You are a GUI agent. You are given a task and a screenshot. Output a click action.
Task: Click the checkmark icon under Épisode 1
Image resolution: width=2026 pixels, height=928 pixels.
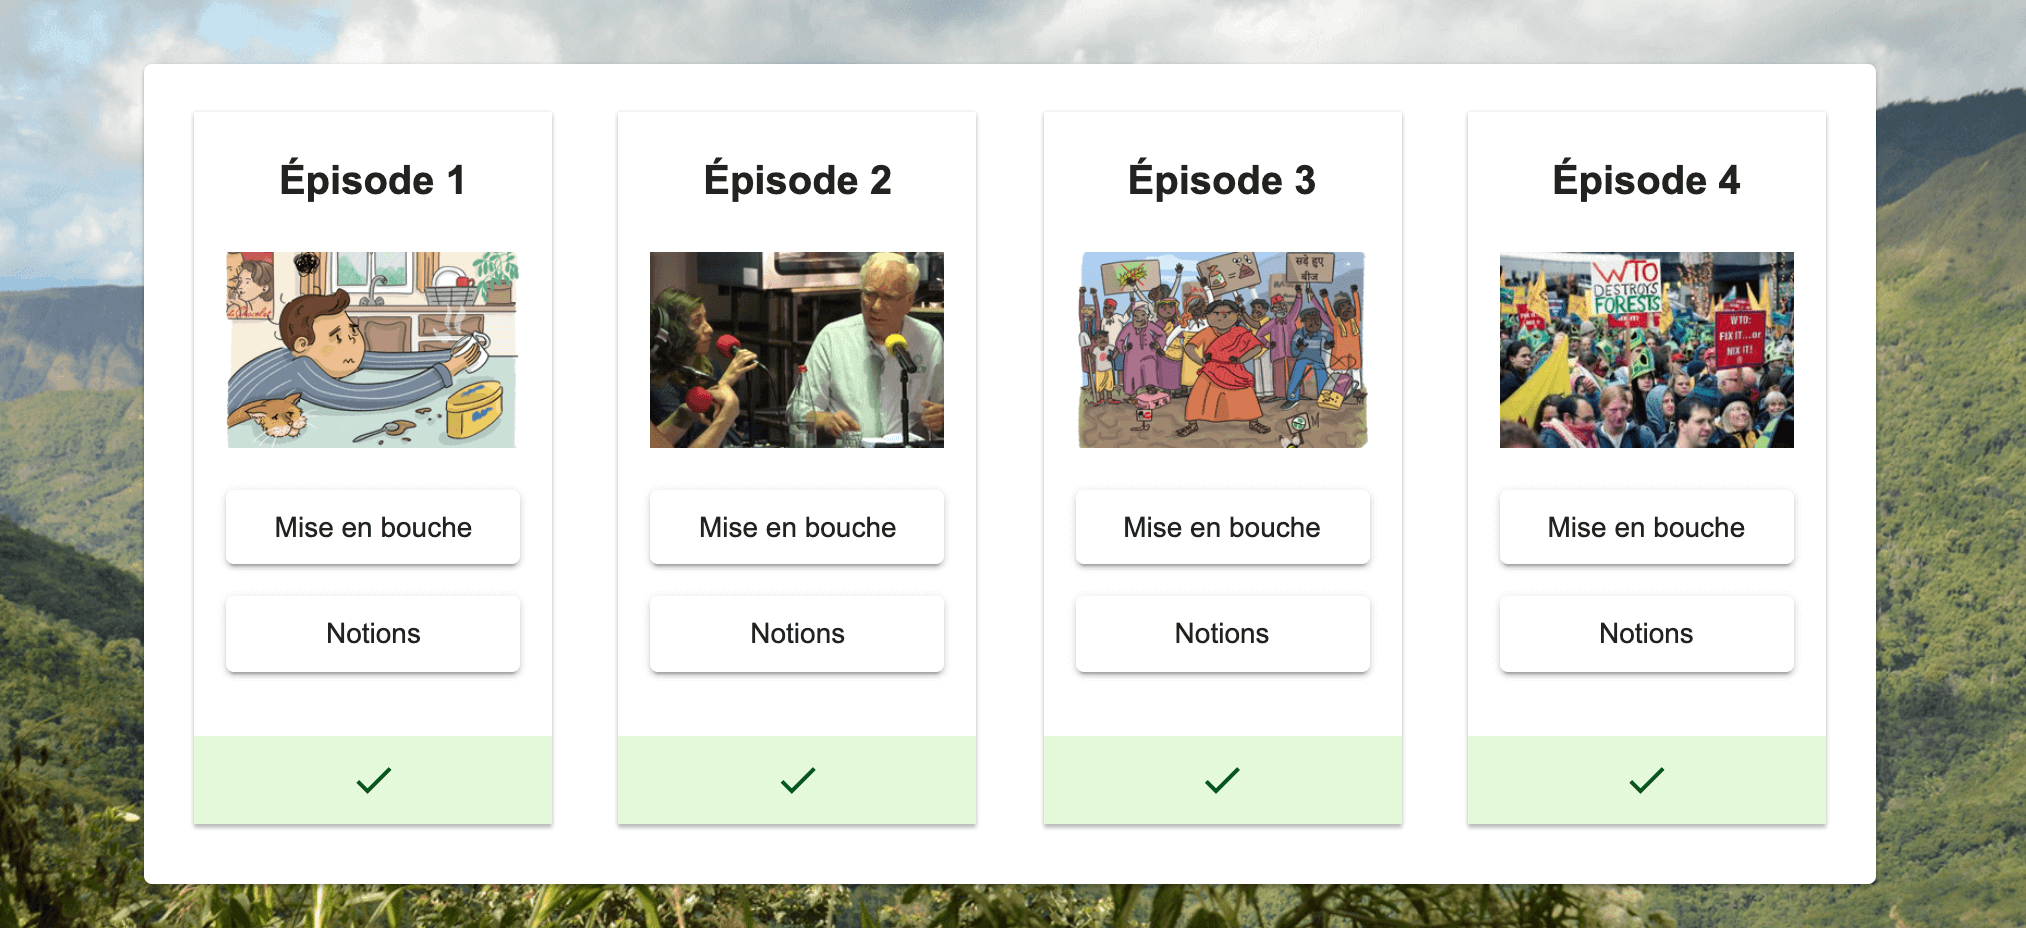tap(373, 780)
